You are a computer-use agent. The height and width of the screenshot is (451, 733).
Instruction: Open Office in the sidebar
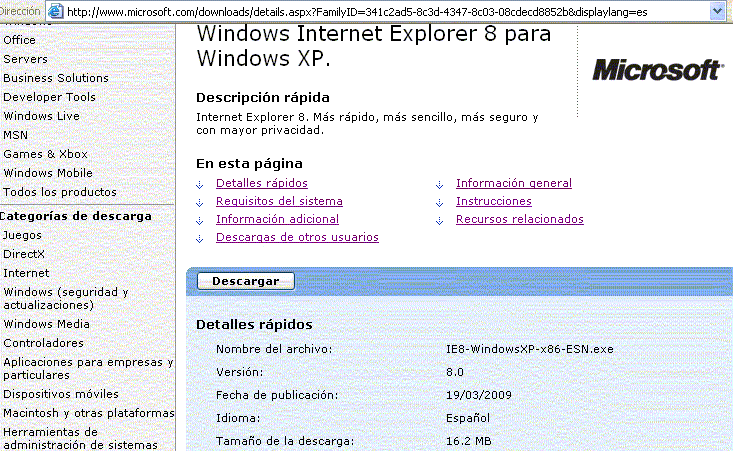(19, 40)
